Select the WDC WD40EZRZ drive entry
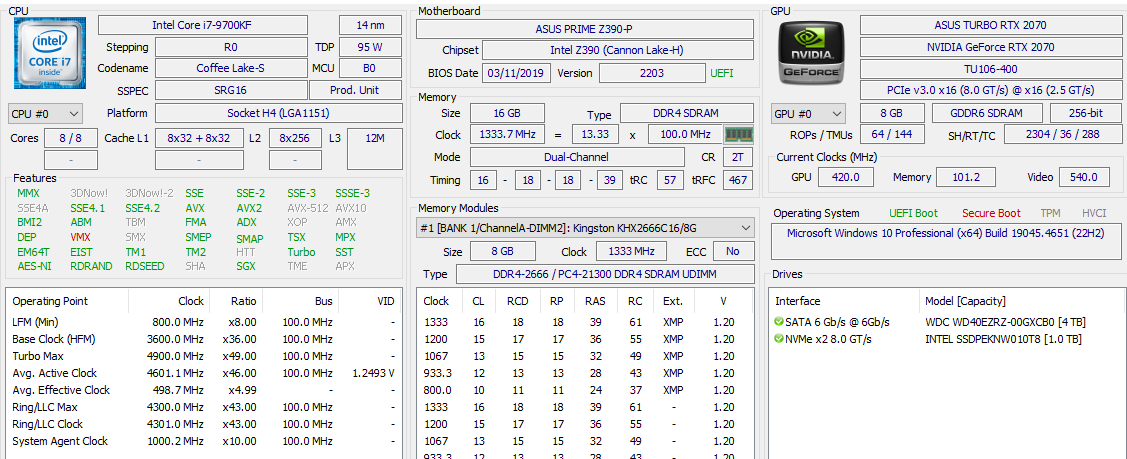The height and width of the screenshot is (459, 1127). pos(1005,322)
